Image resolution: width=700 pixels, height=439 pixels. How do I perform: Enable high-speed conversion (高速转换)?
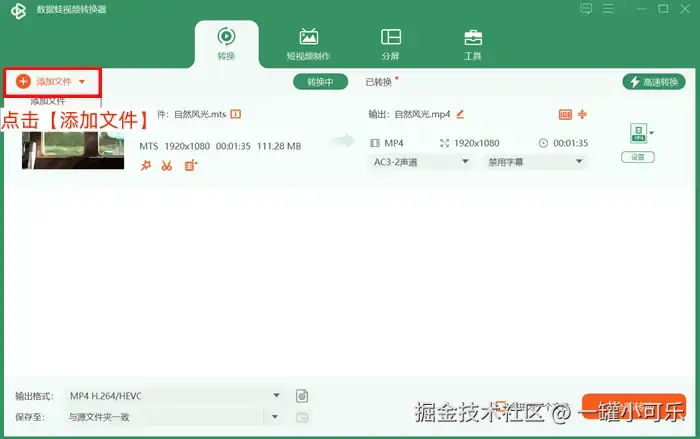654,82
